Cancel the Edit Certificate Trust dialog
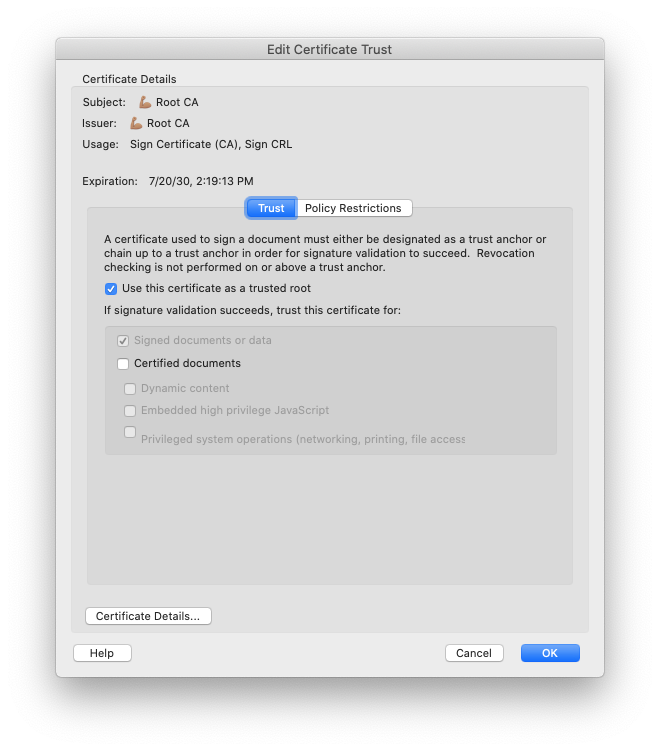Viewport: 660px width, 751px height. [x=474, y=653]
